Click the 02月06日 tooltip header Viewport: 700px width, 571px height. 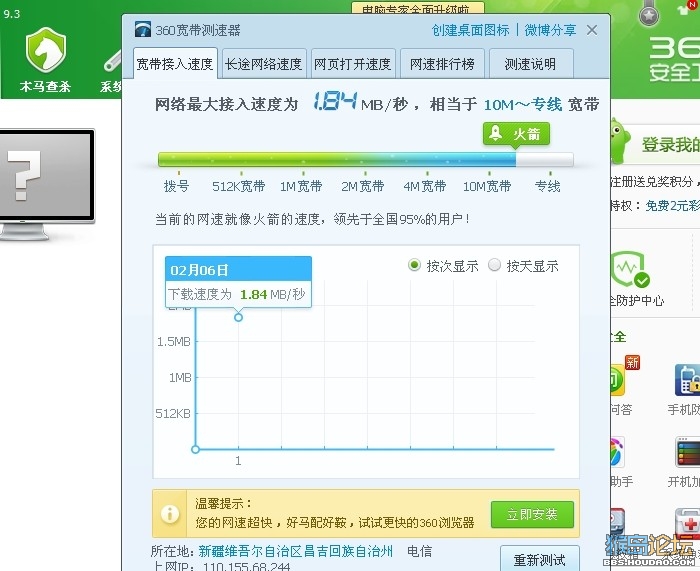click(238, 270)
